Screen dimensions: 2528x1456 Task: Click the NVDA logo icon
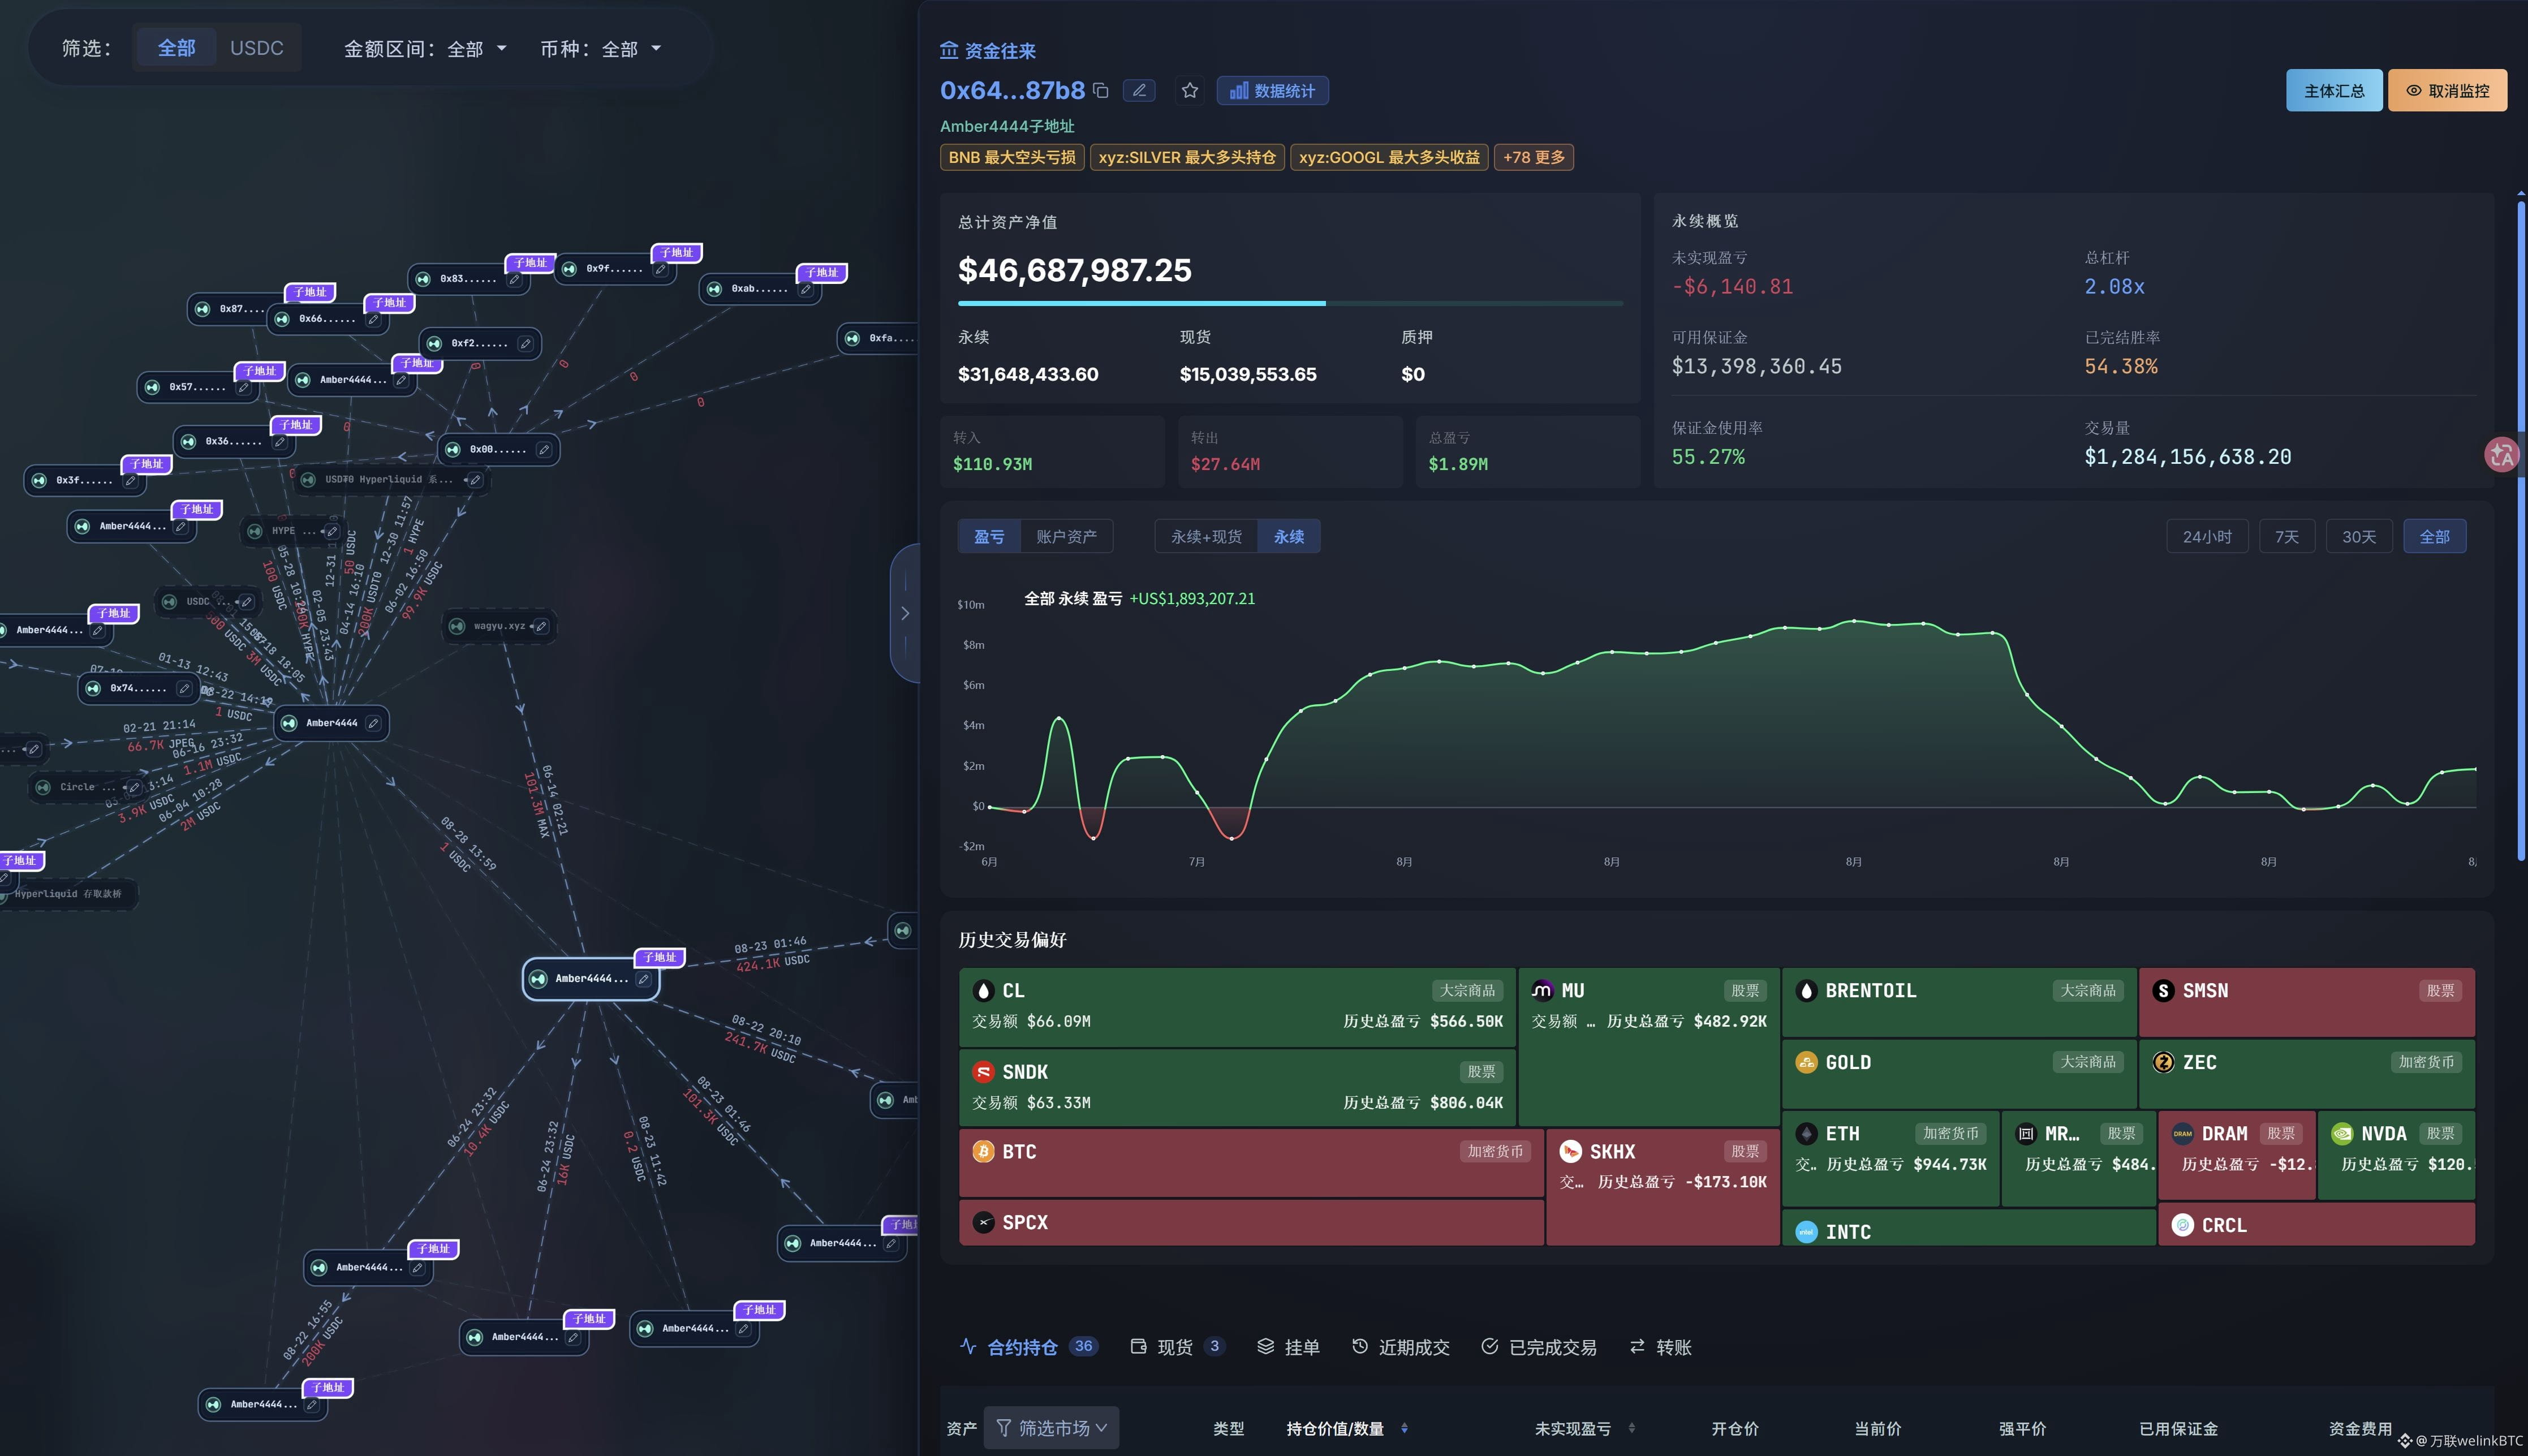(x=2342, y=1133)
